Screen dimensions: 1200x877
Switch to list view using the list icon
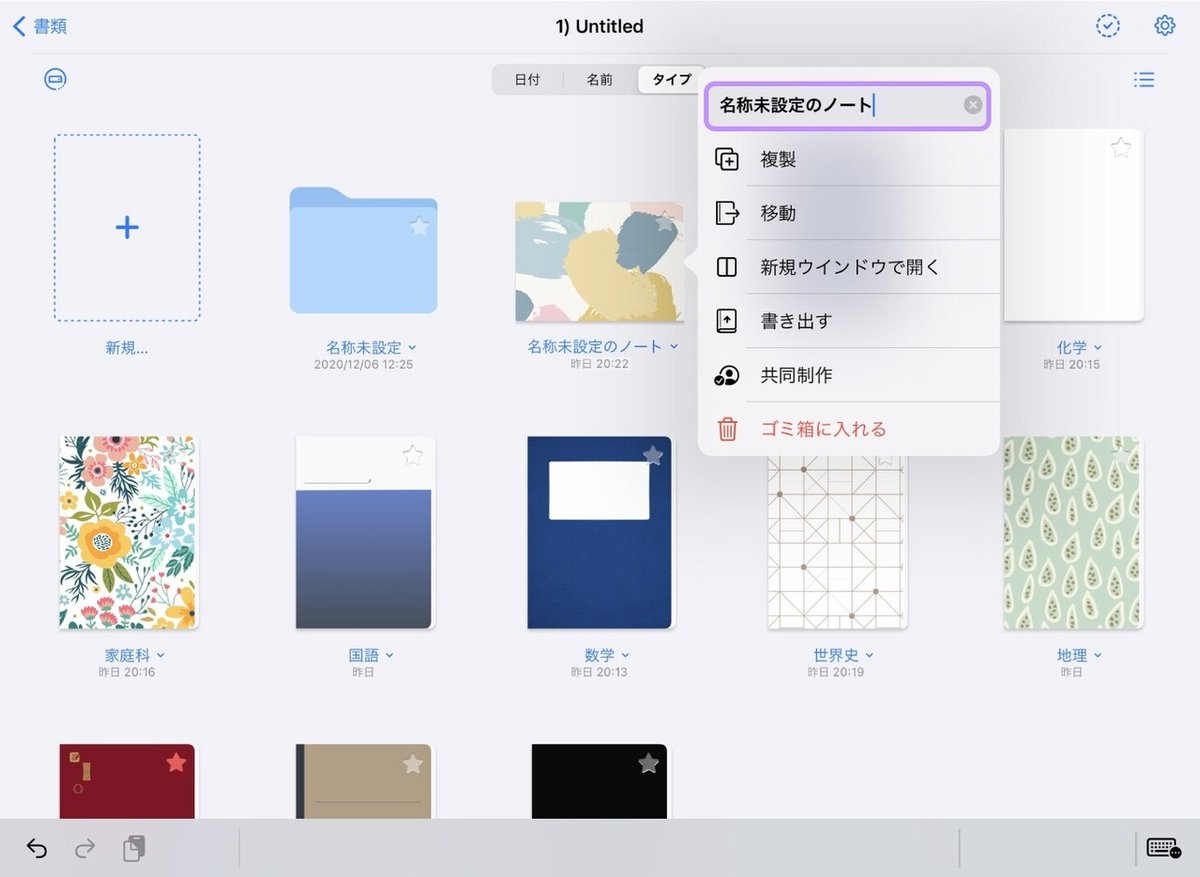(1143, 79)
